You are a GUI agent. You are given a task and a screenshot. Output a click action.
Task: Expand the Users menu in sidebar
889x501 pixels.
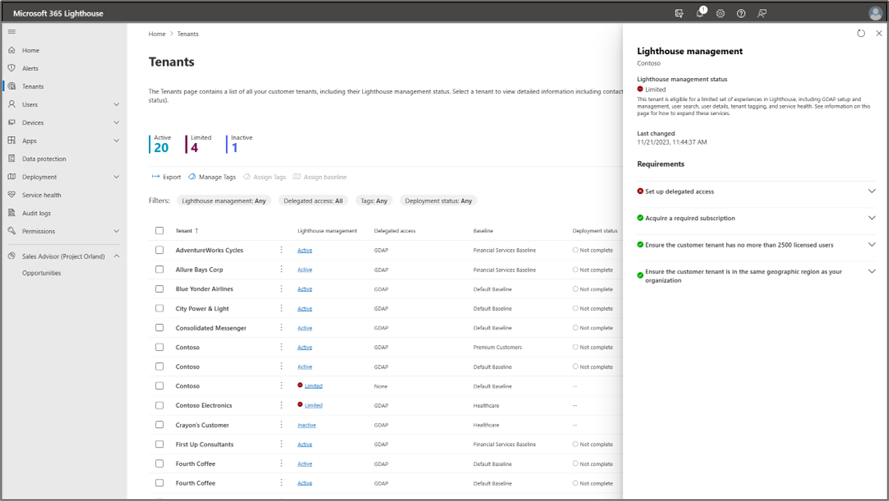click(116, 104)
